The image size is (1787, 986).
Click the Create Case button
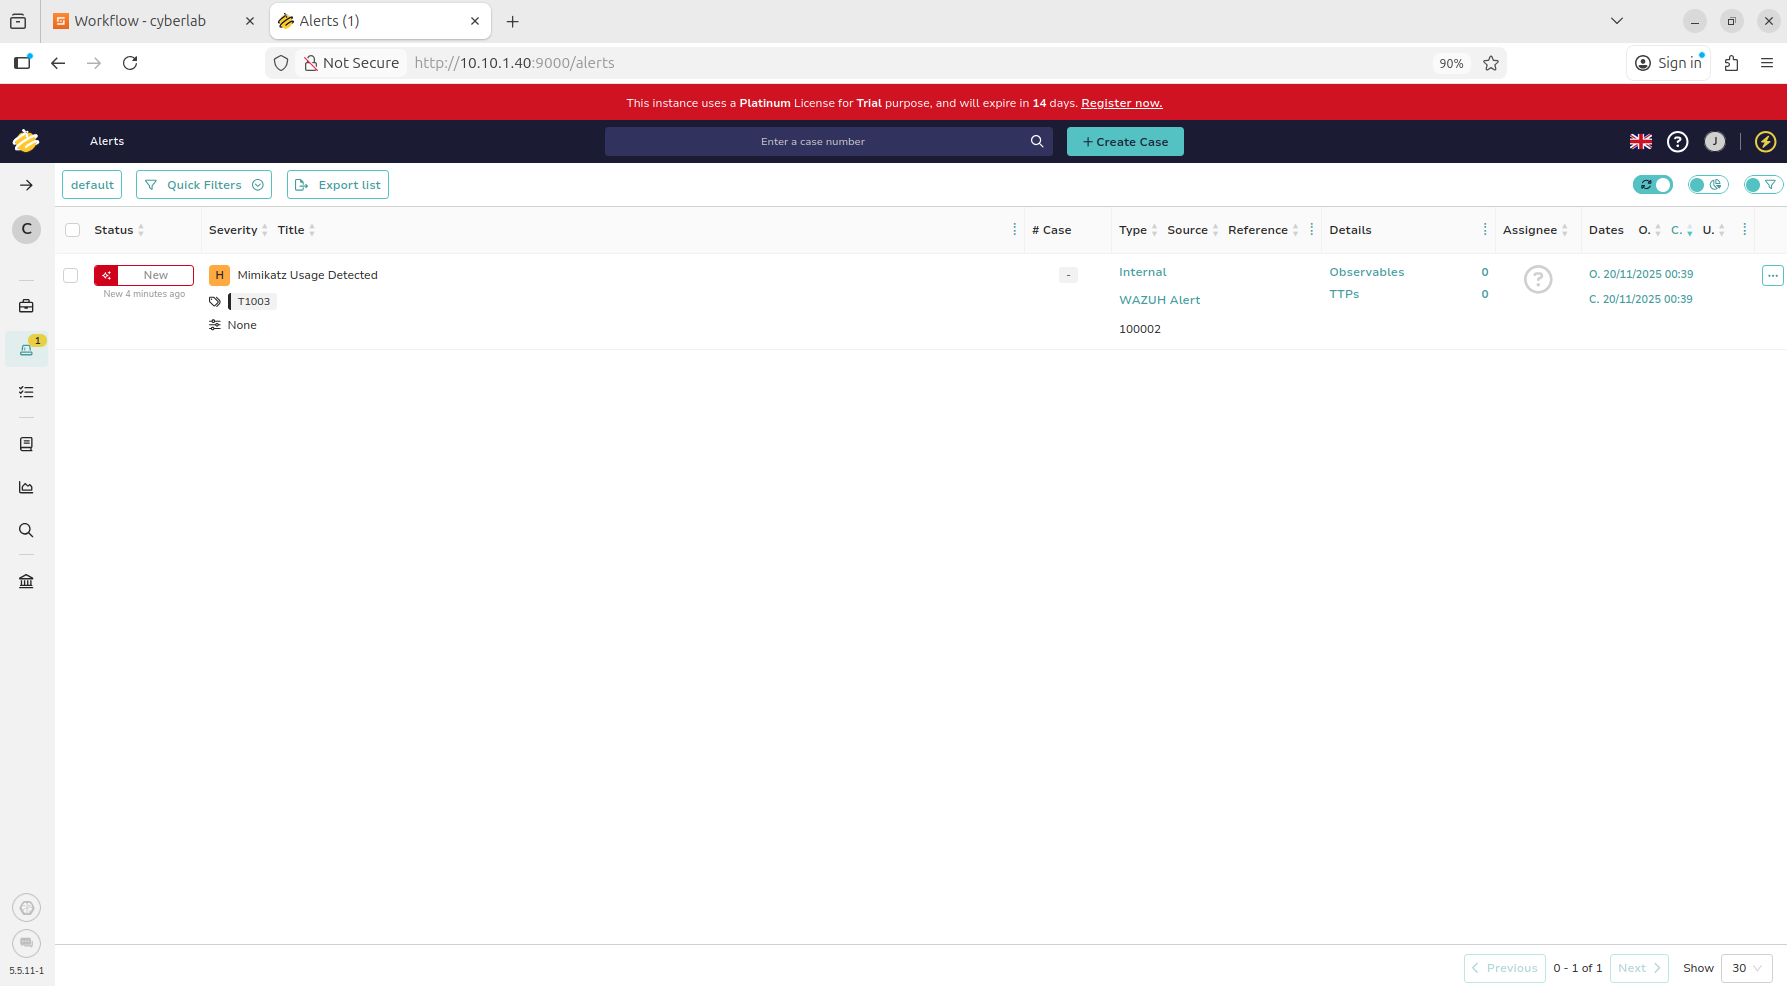[x=1125, y=142]
